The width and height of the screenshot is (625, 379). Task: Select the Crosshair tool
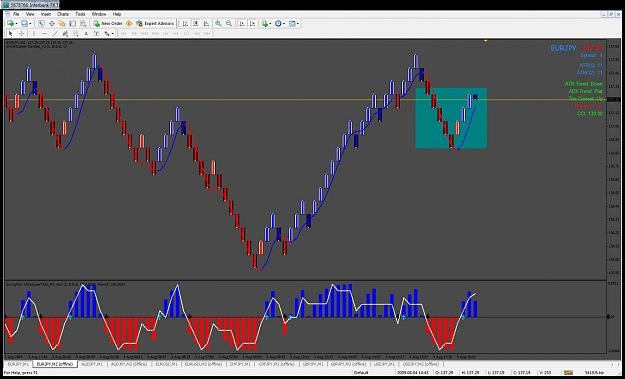(x=22, y=33)
